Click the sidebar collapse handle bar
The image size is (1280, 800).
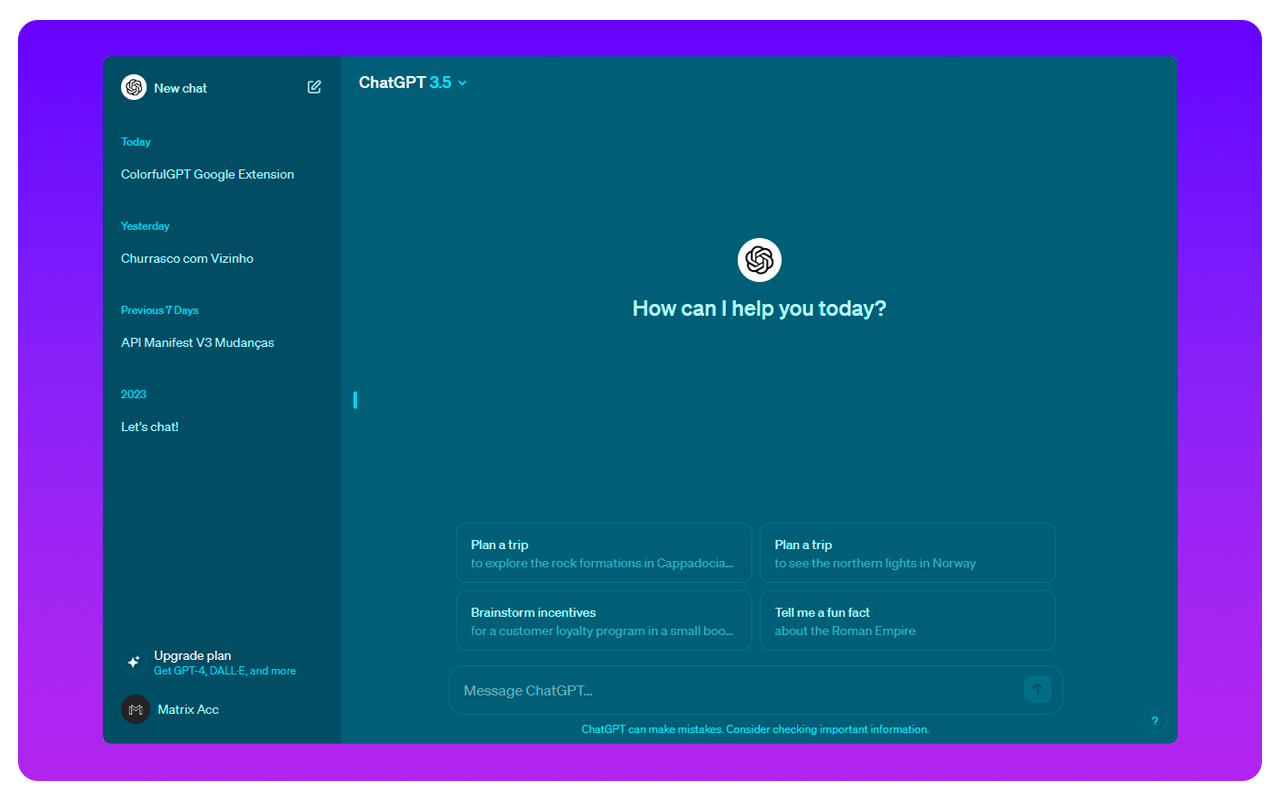click(x=355, y=400)
